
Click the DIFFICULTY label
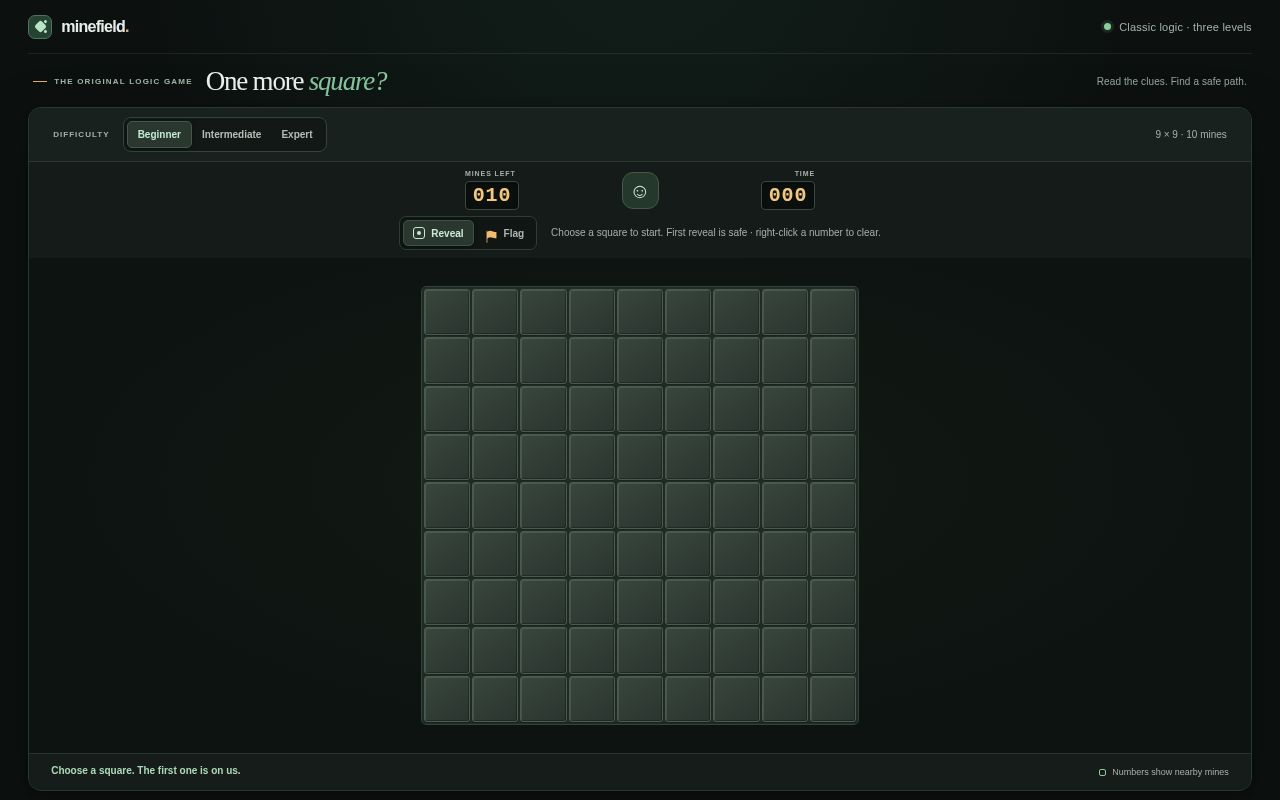pyautogui.click(x=81, y=134)
